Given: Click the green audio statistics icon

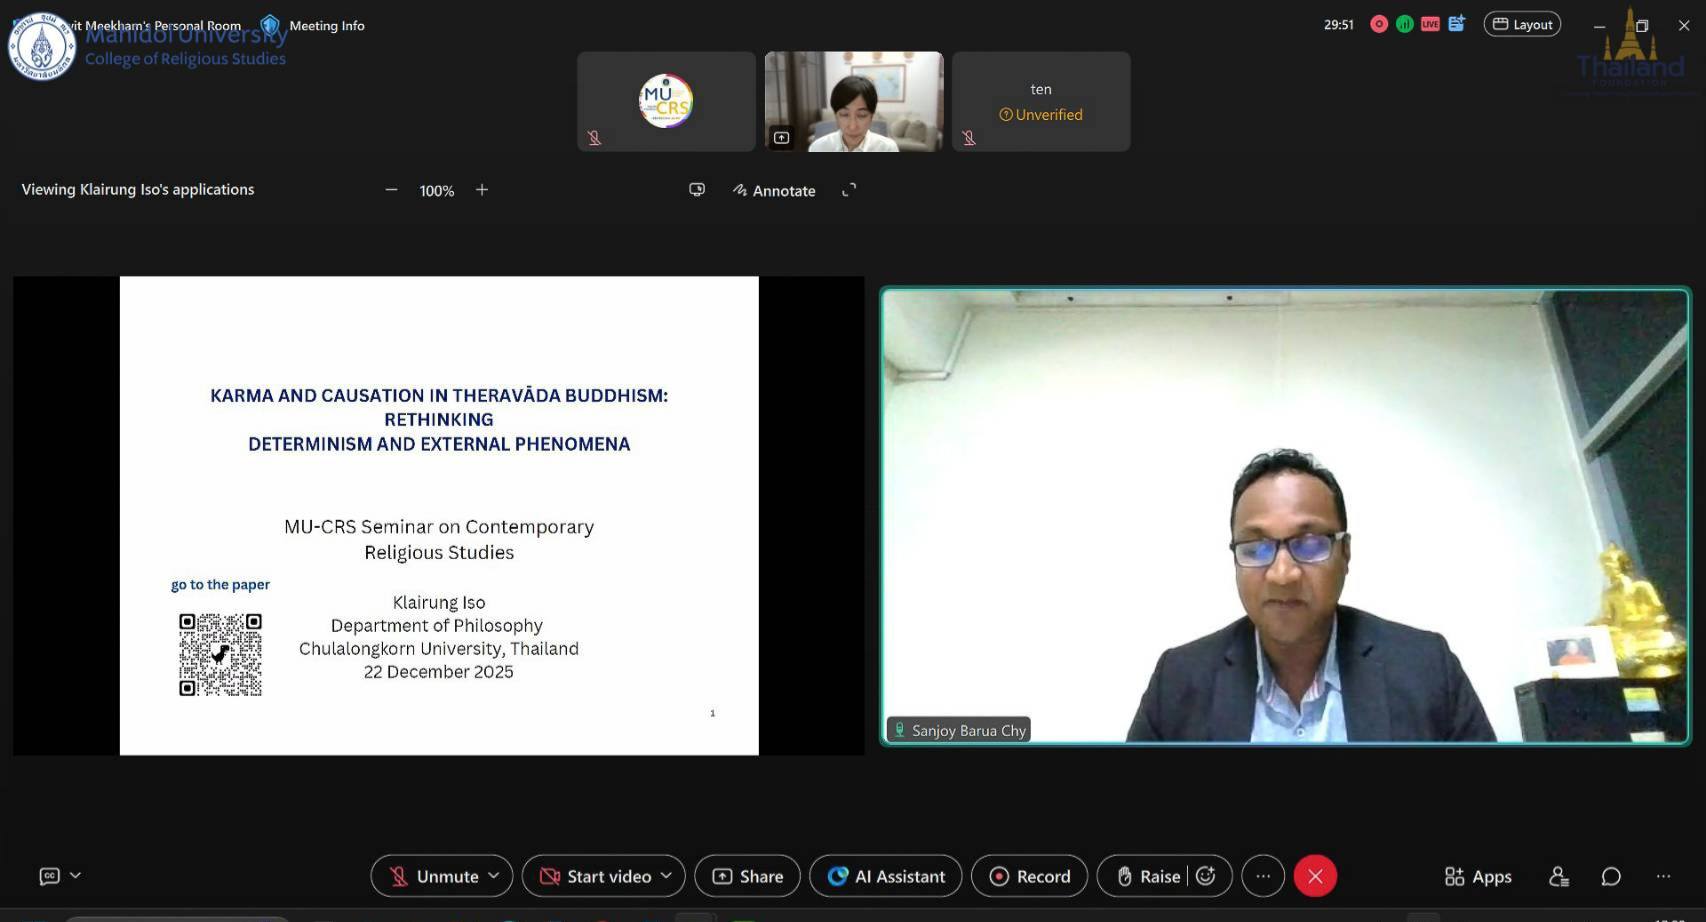Looking at the screenshot, I should click(1405, 24).
